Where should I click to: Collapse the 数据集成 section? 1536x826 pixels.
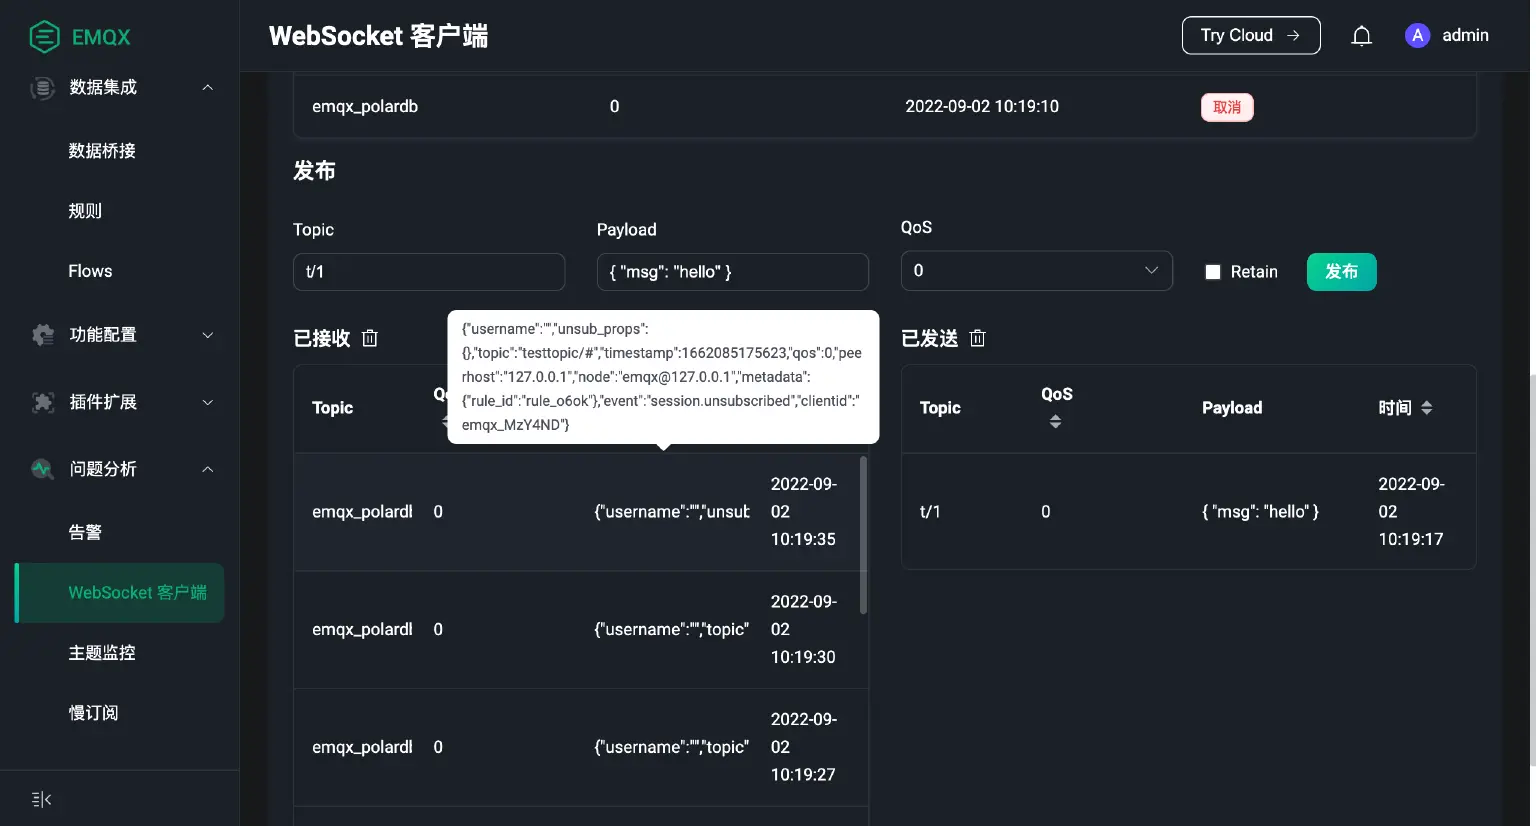[207, 87]
